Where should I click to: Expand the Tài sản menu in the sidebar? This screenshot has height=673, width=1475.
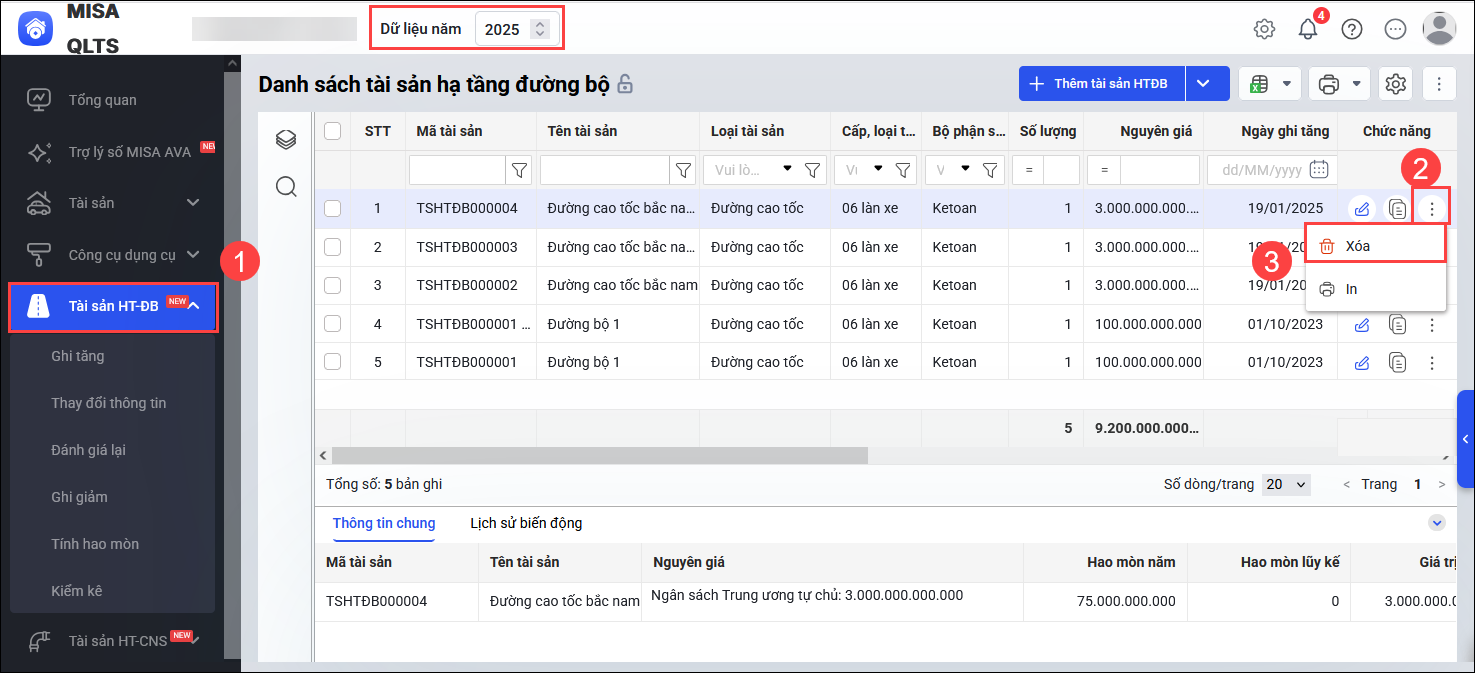(x=193, y=203)
